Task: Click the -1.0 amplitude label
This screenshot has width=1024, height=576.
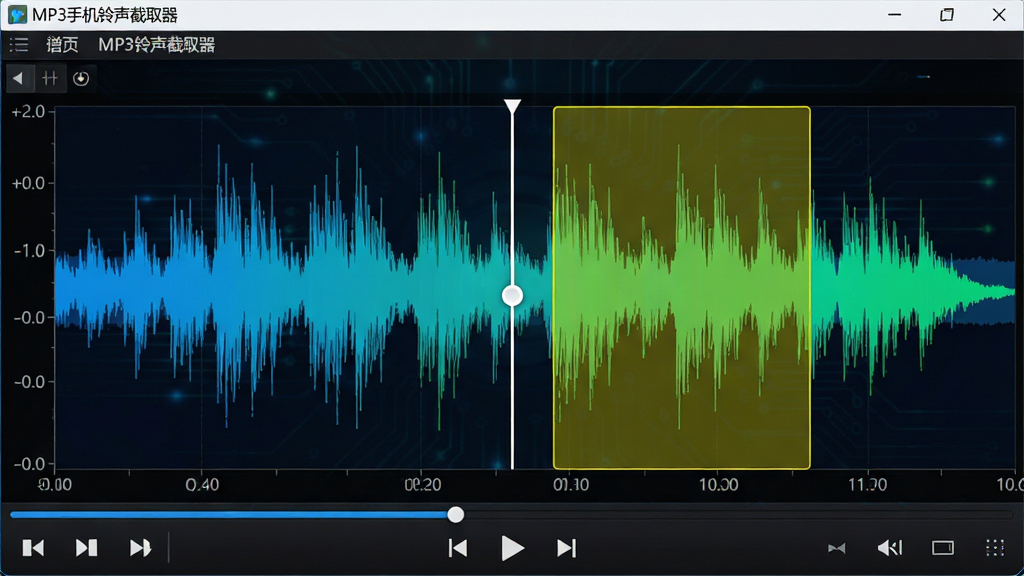Action: coord(29,251)
